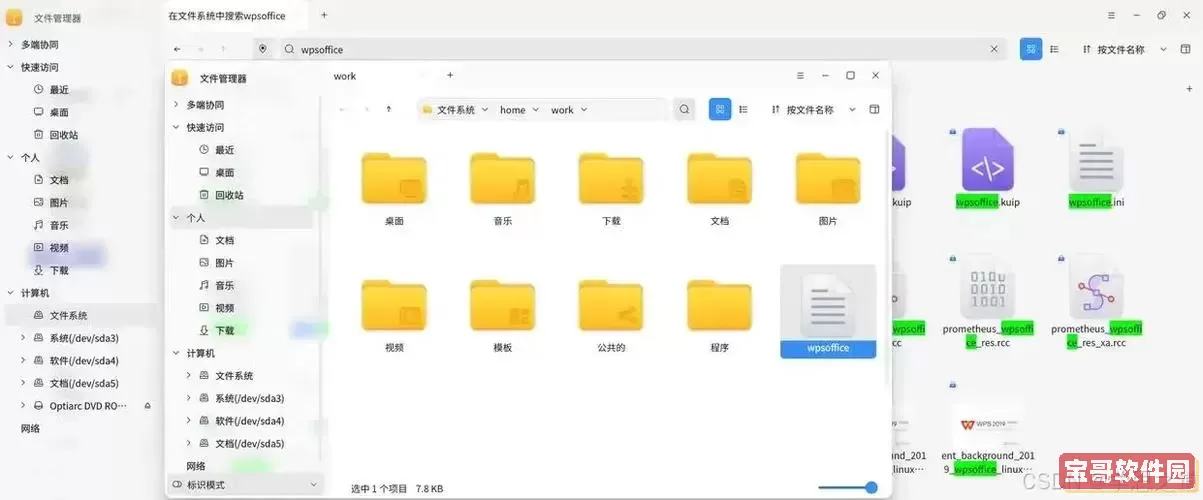Expand Optiarc DVD drive in back sidebar
Viewport: 1203px width, 500px height.
23,406
